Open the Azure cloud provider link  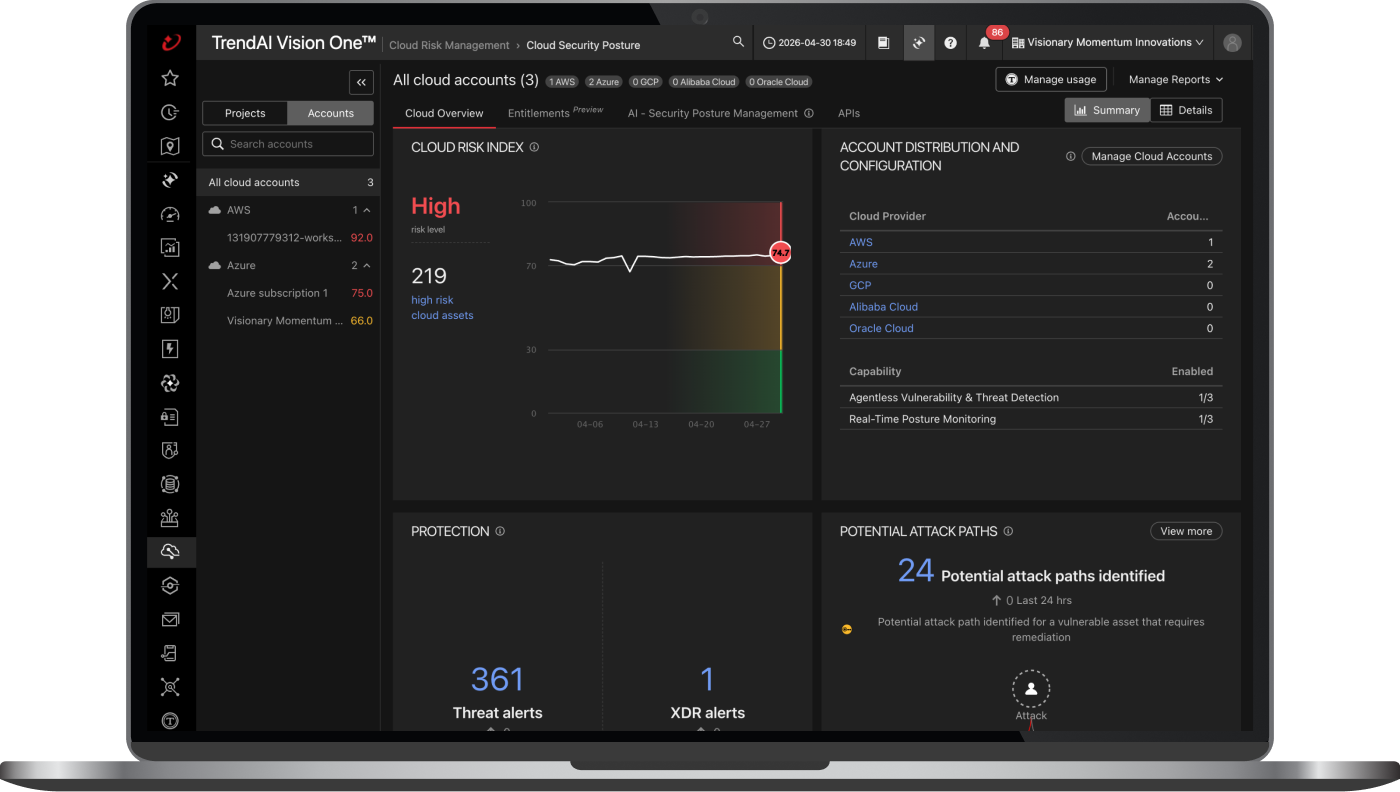click(863, 264)
